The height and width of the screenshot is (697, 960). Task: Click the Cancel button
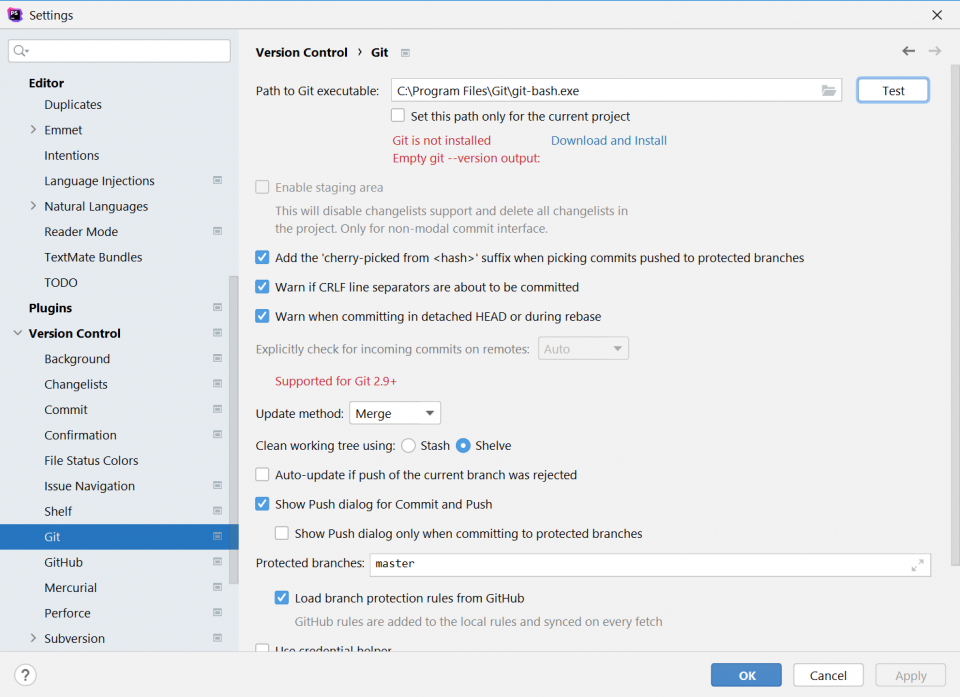(828, 675)
